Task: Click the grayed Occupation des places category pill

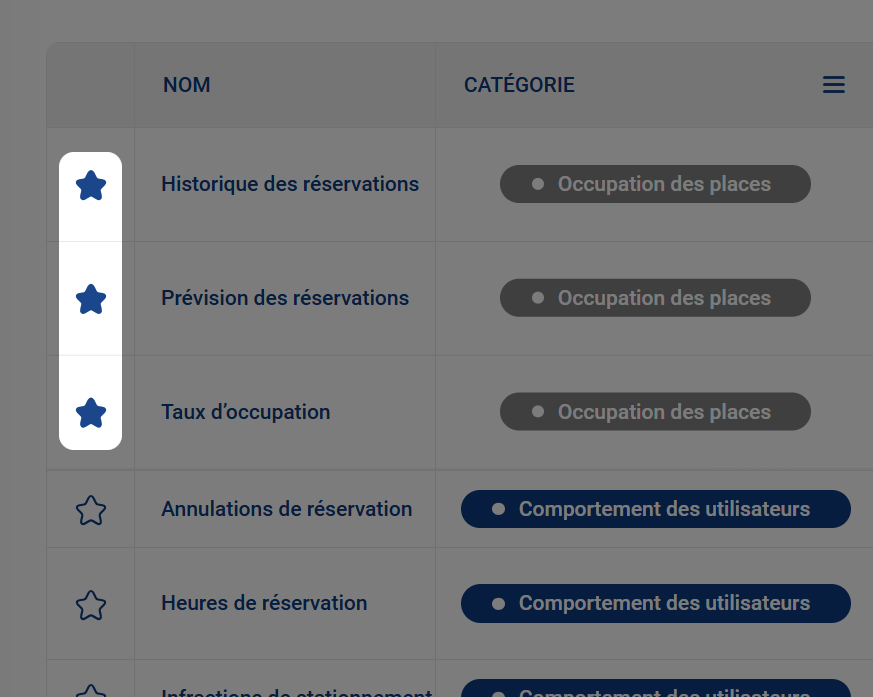Action: (x=655, y=184)
